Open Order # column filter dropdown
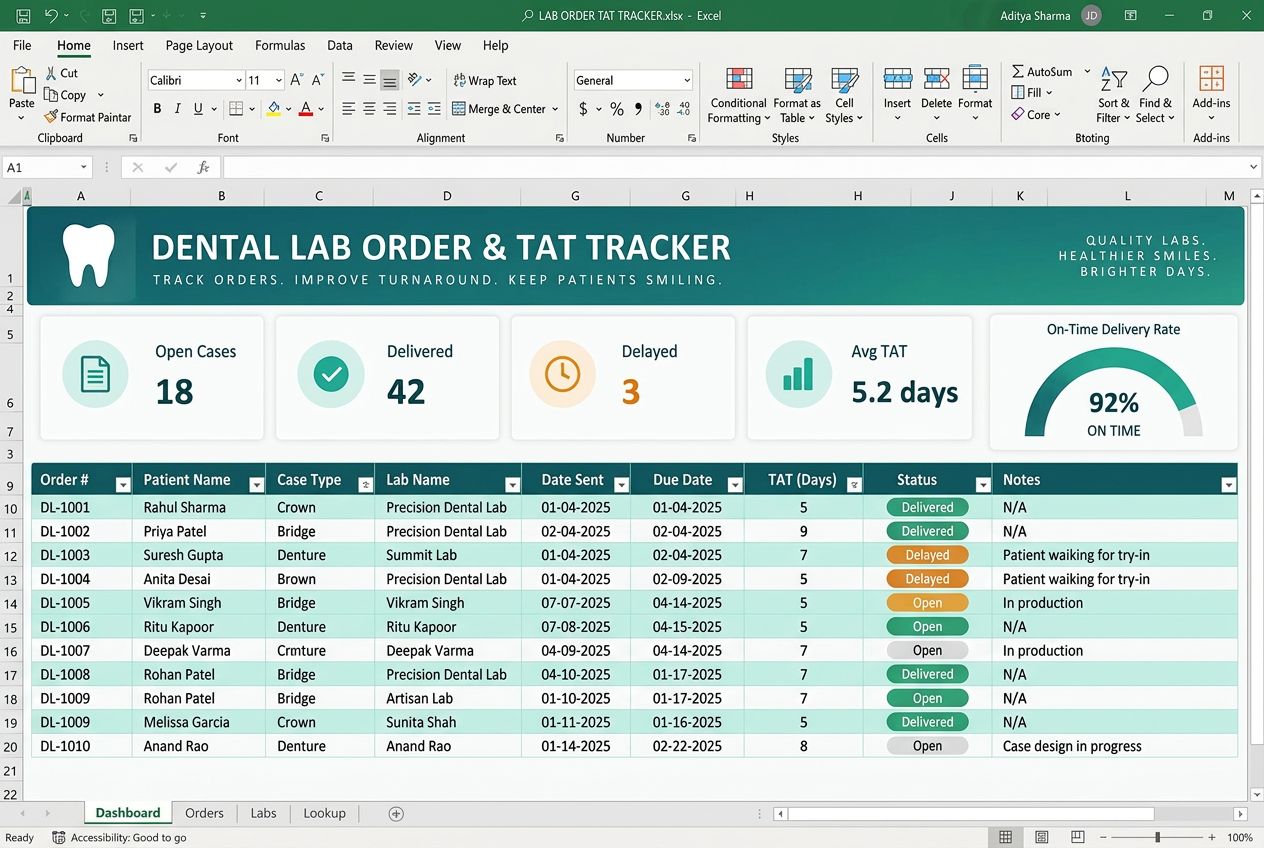 click(x=123, y=485)
